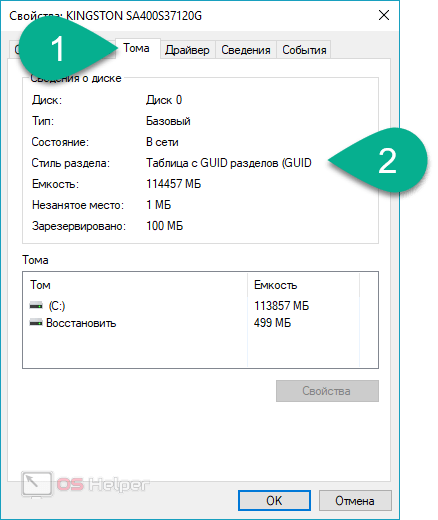
Task: Click the Емкость label in disk info
Action: pyautogui.click(x=55, y=184)
